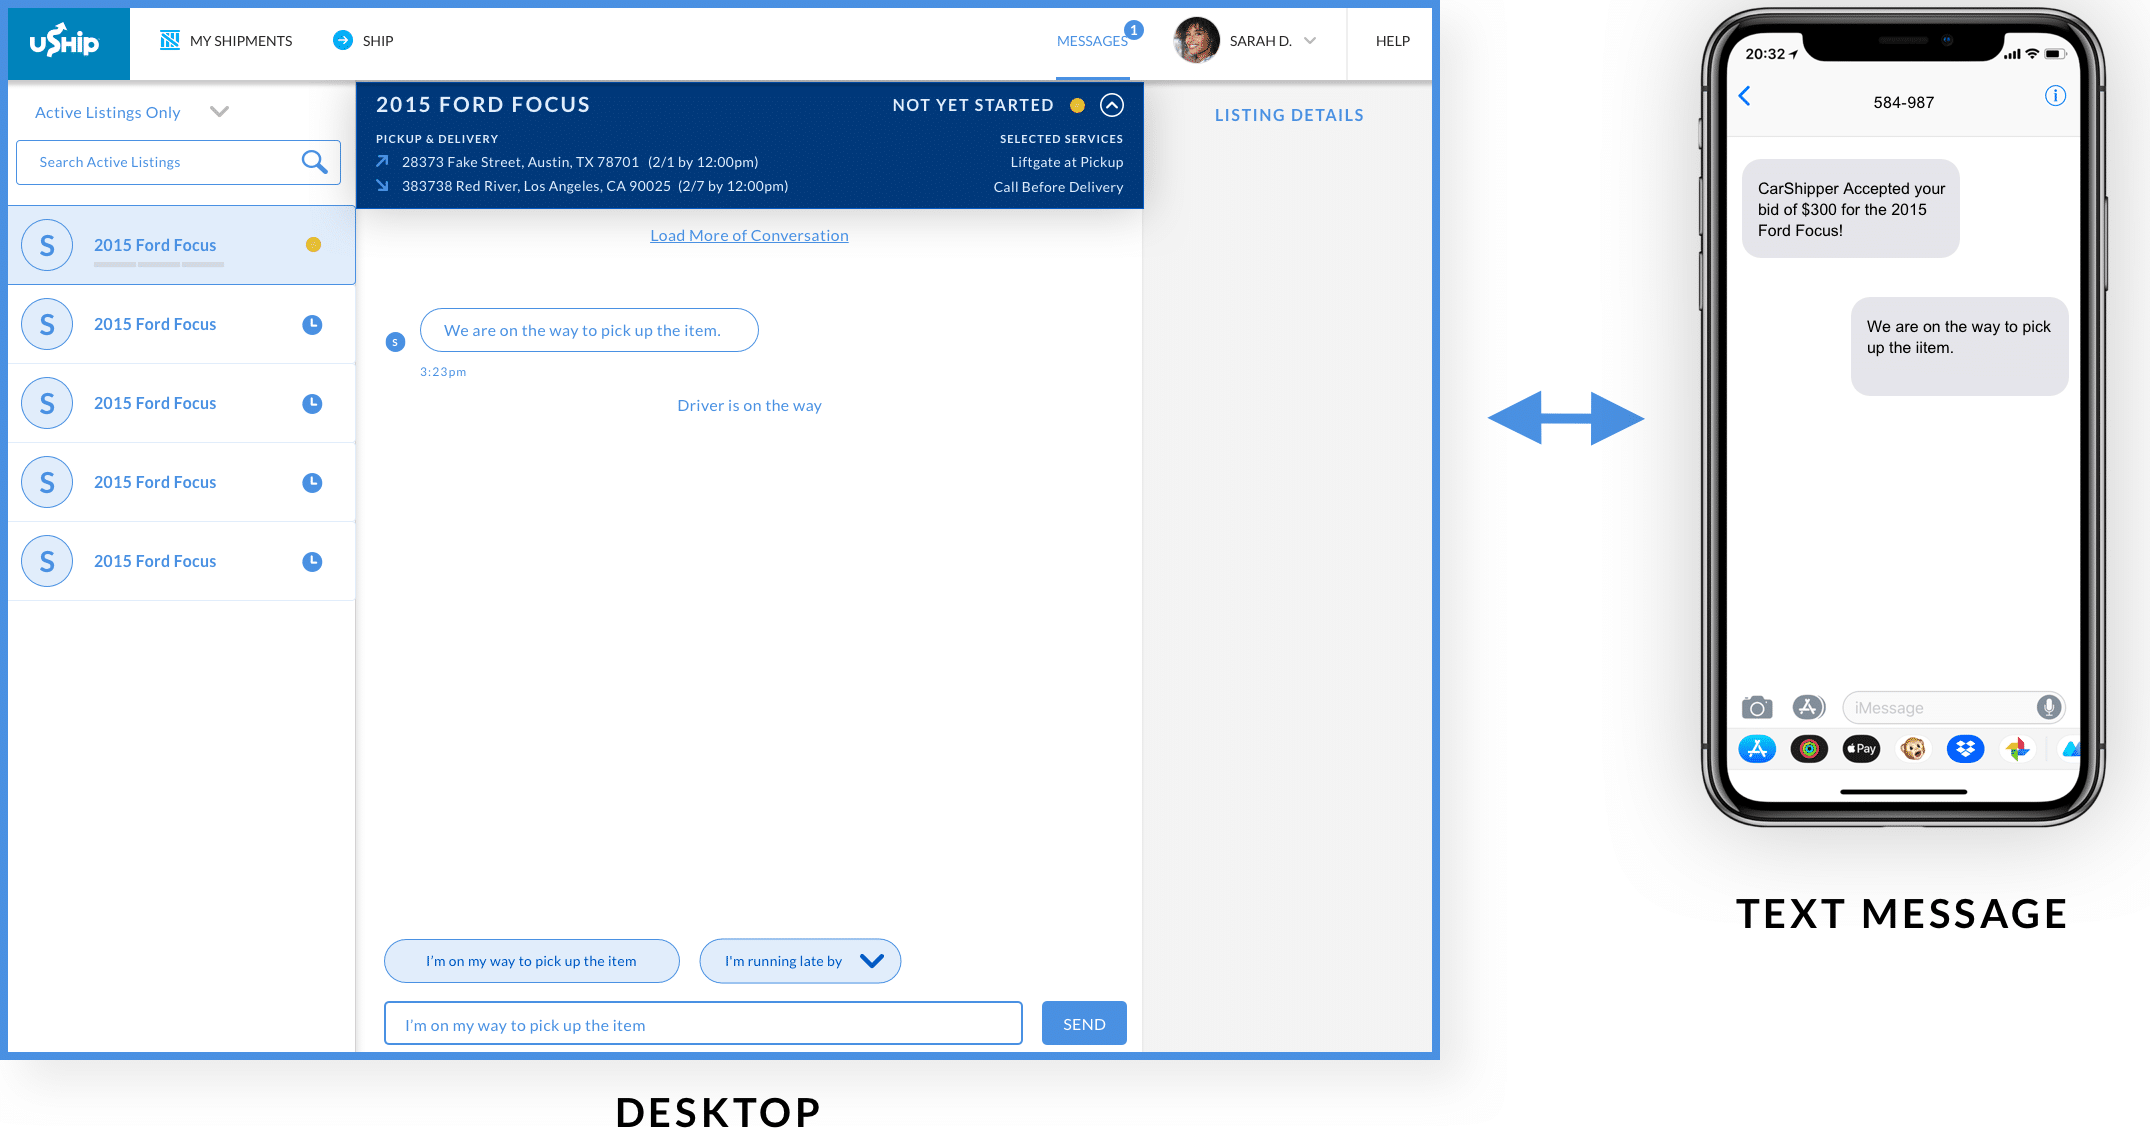Click the Search Active Listings field
Image resolution: width=2150 pixels, height=1136 pixels.
tap(178, 162)
